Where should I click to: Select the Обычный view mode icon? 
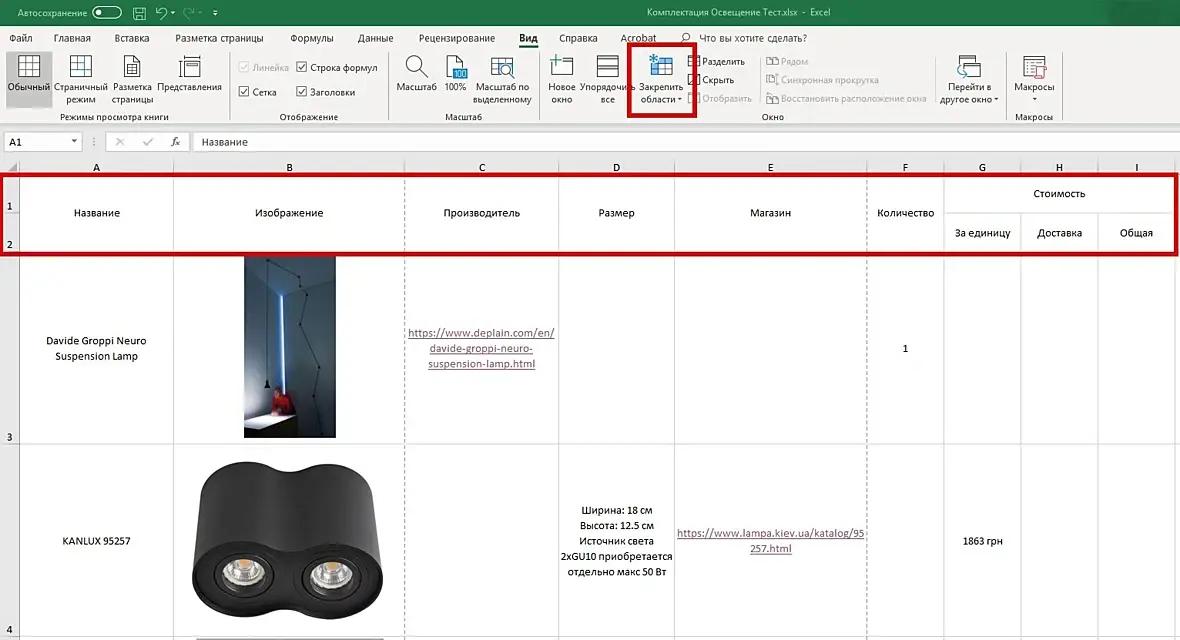pyautogui.click(x=29, y=68)
